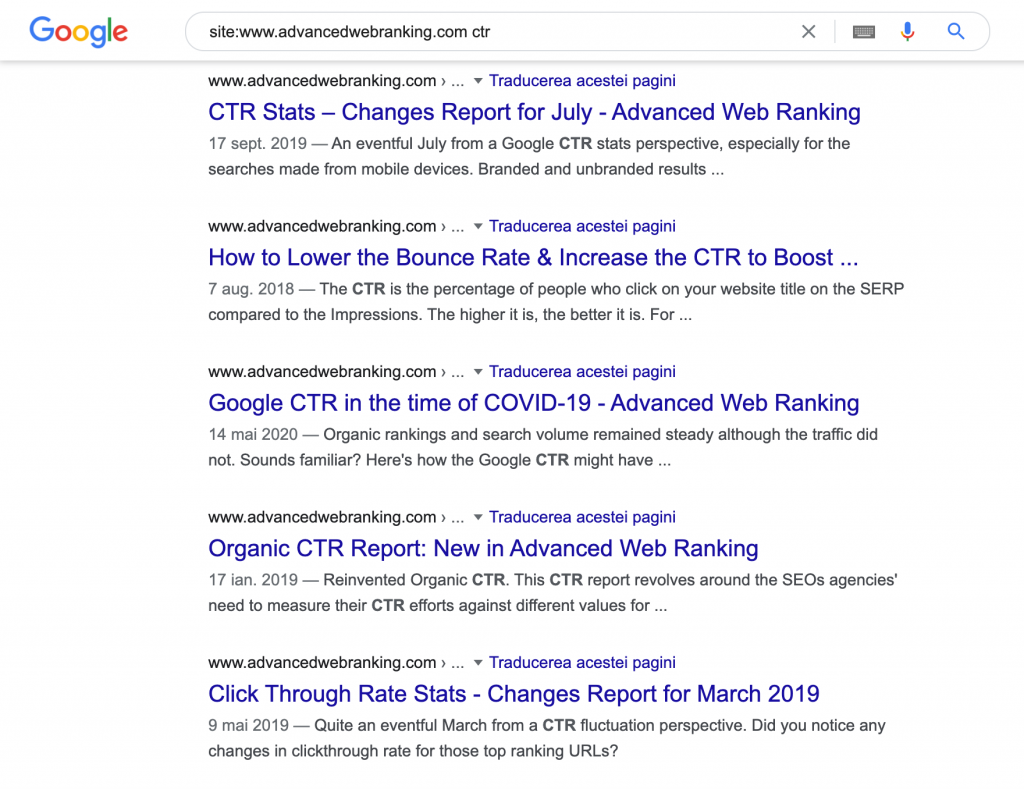Viewport: 1024px width, 789px height.
Task: Translate the Bounce Rate result page
Action: click(x=582, y=227)
